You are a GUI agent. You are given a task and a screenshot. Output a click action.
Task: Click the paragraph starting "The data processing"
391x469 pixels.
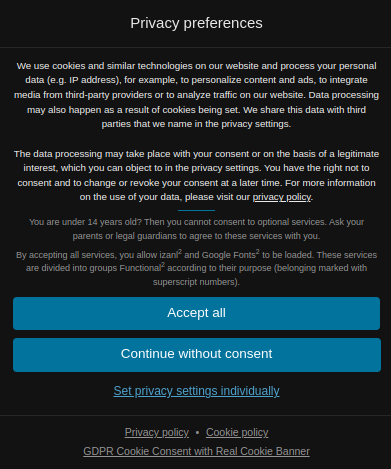(x=196, y=175)
